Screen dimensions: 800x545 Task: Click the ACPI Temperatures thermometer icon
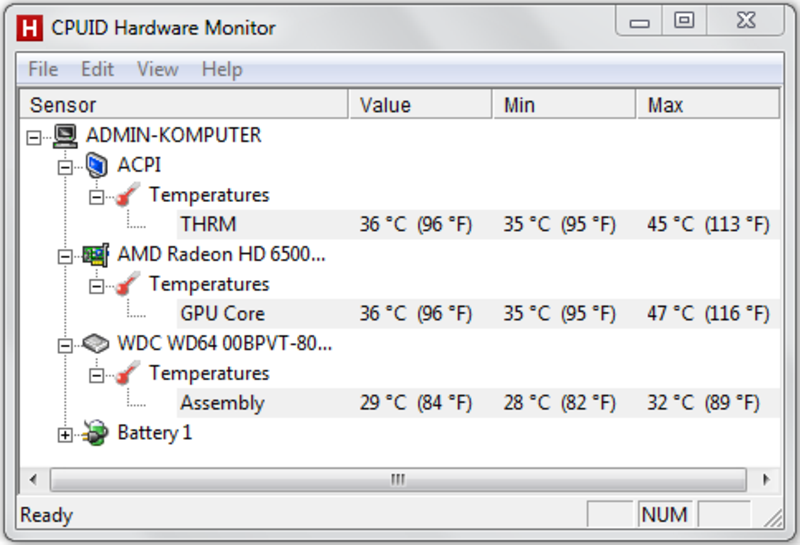(128, 195)
